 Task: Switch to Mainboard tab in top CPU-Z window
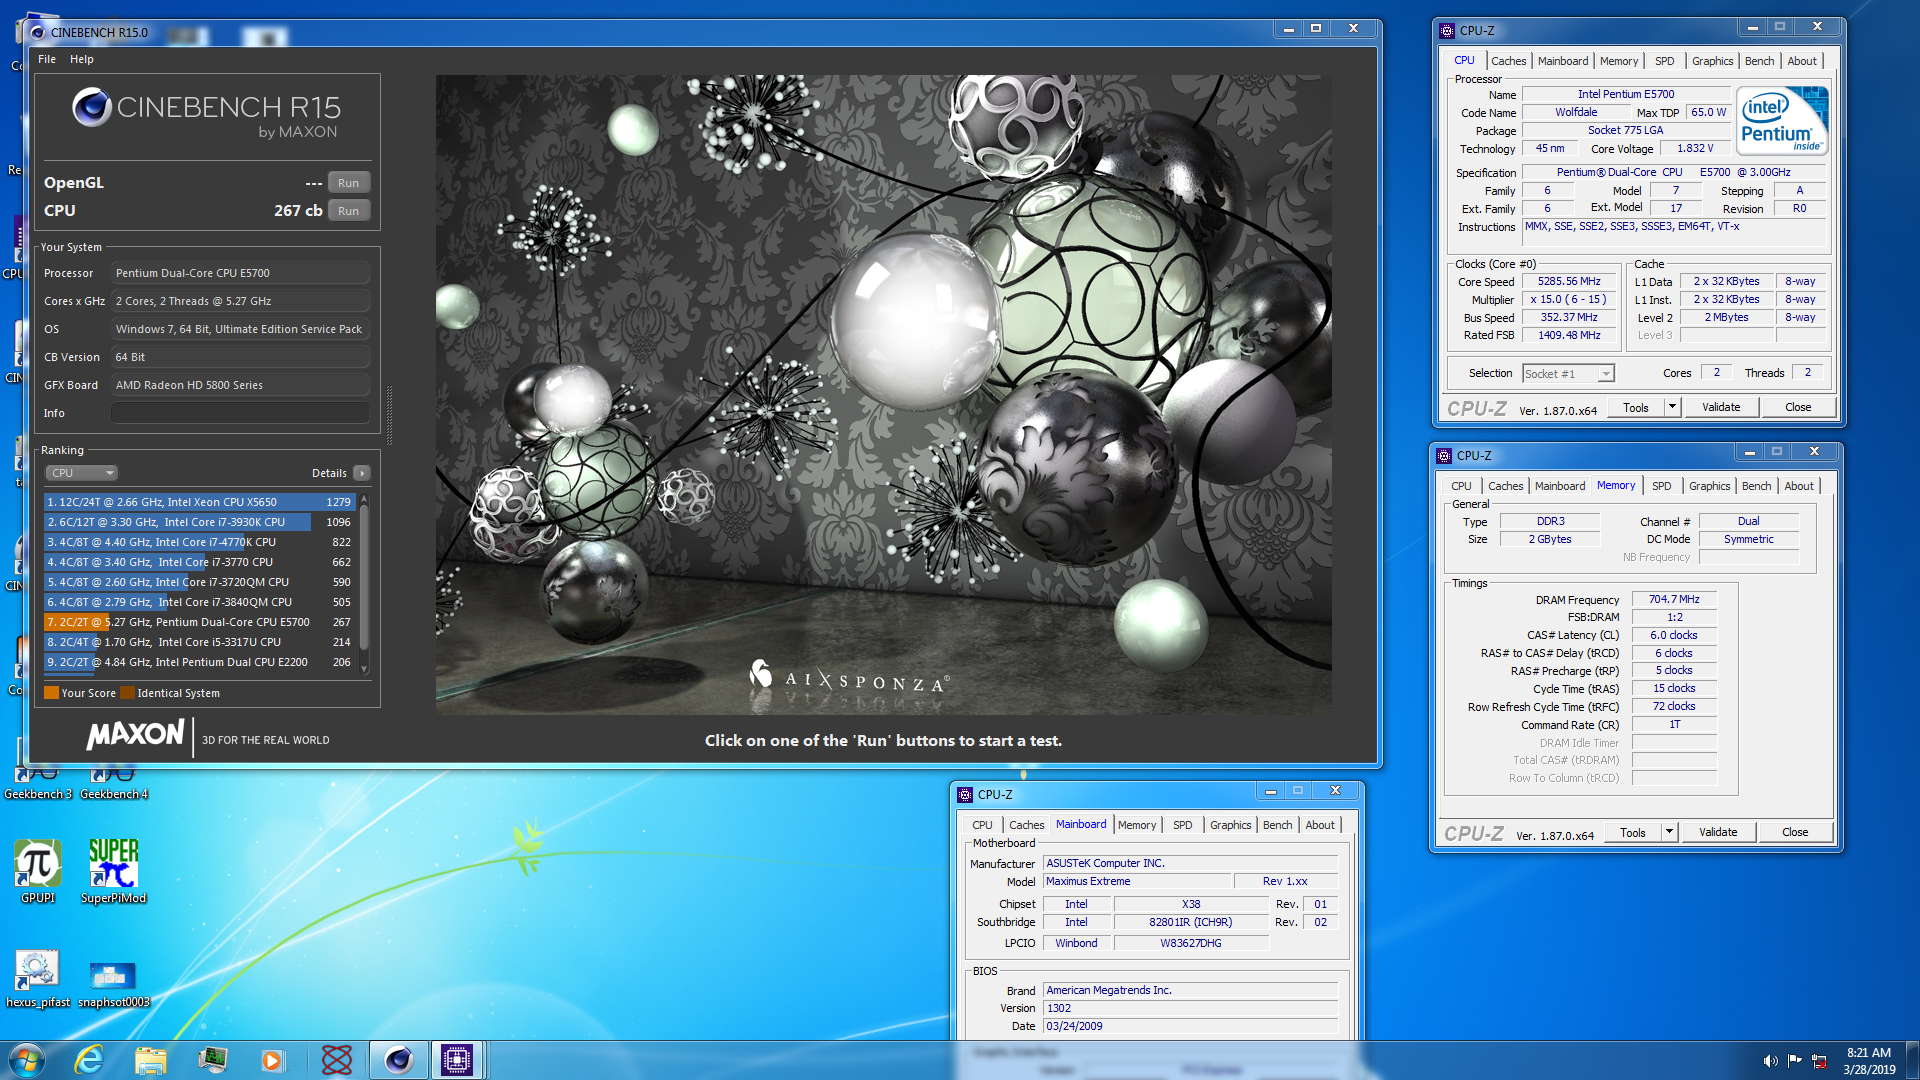(1563, 61)
